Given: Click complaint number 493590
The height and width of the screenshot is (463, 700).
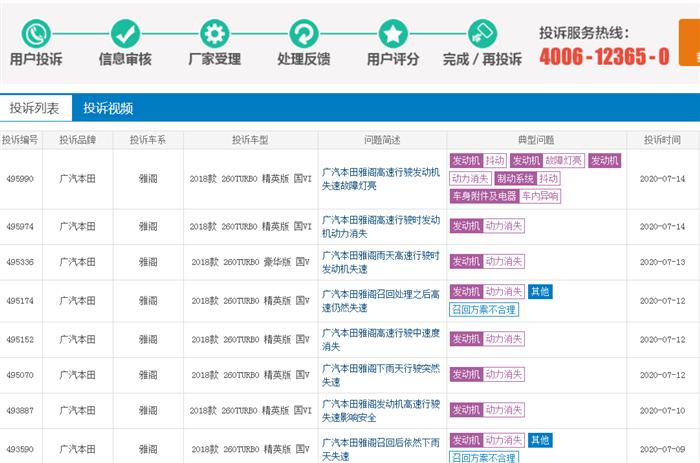Looking at the screenshot, I should pos(20,449).
